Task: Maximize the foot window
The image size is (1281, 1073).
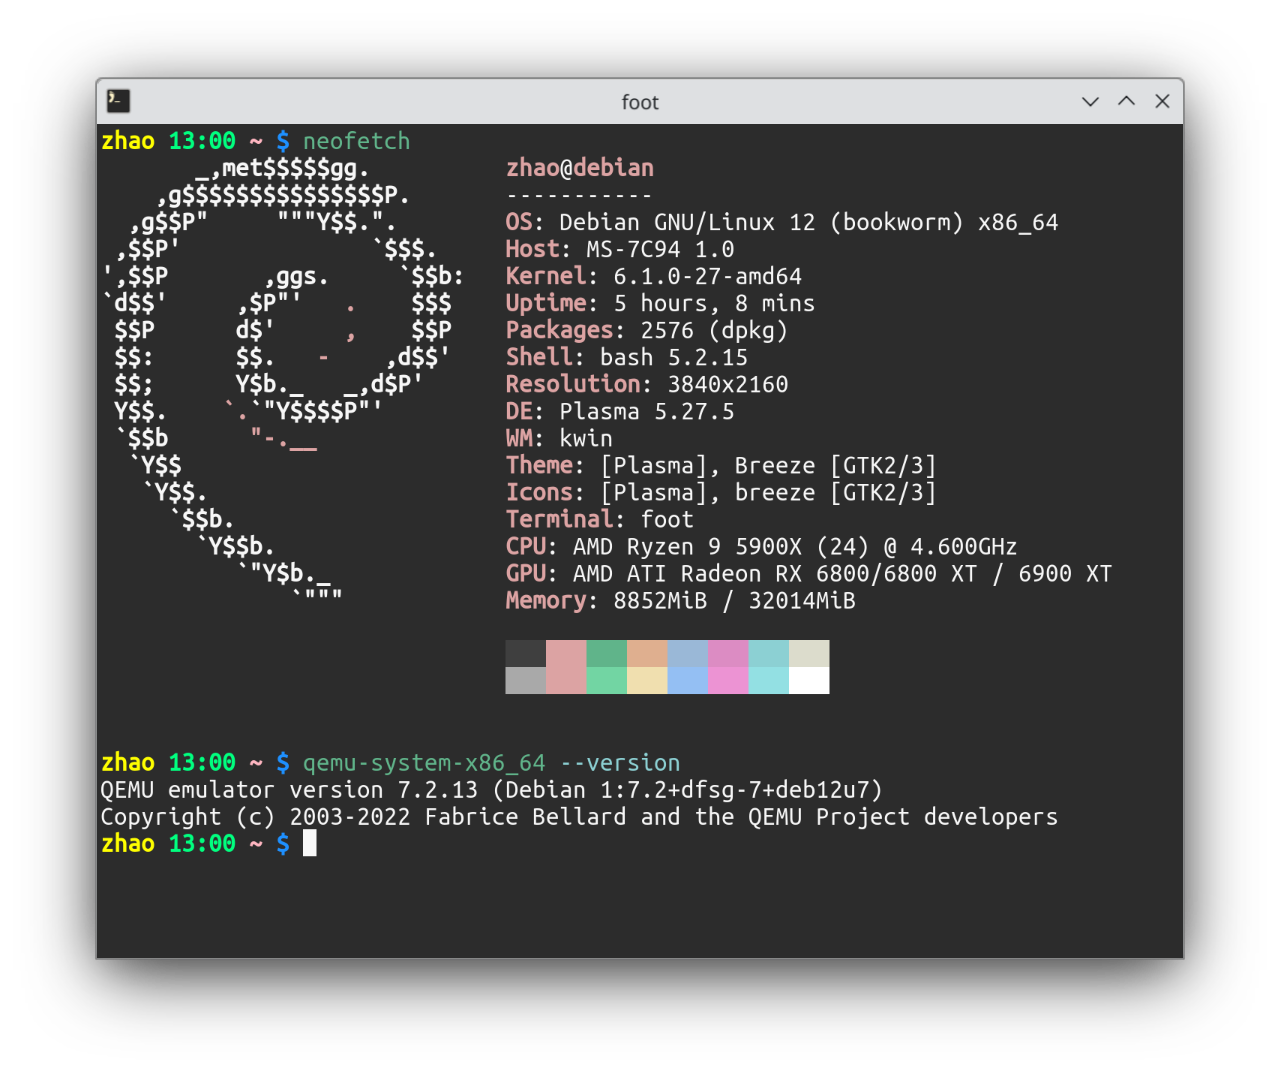Action: (x=1126, y=101)
